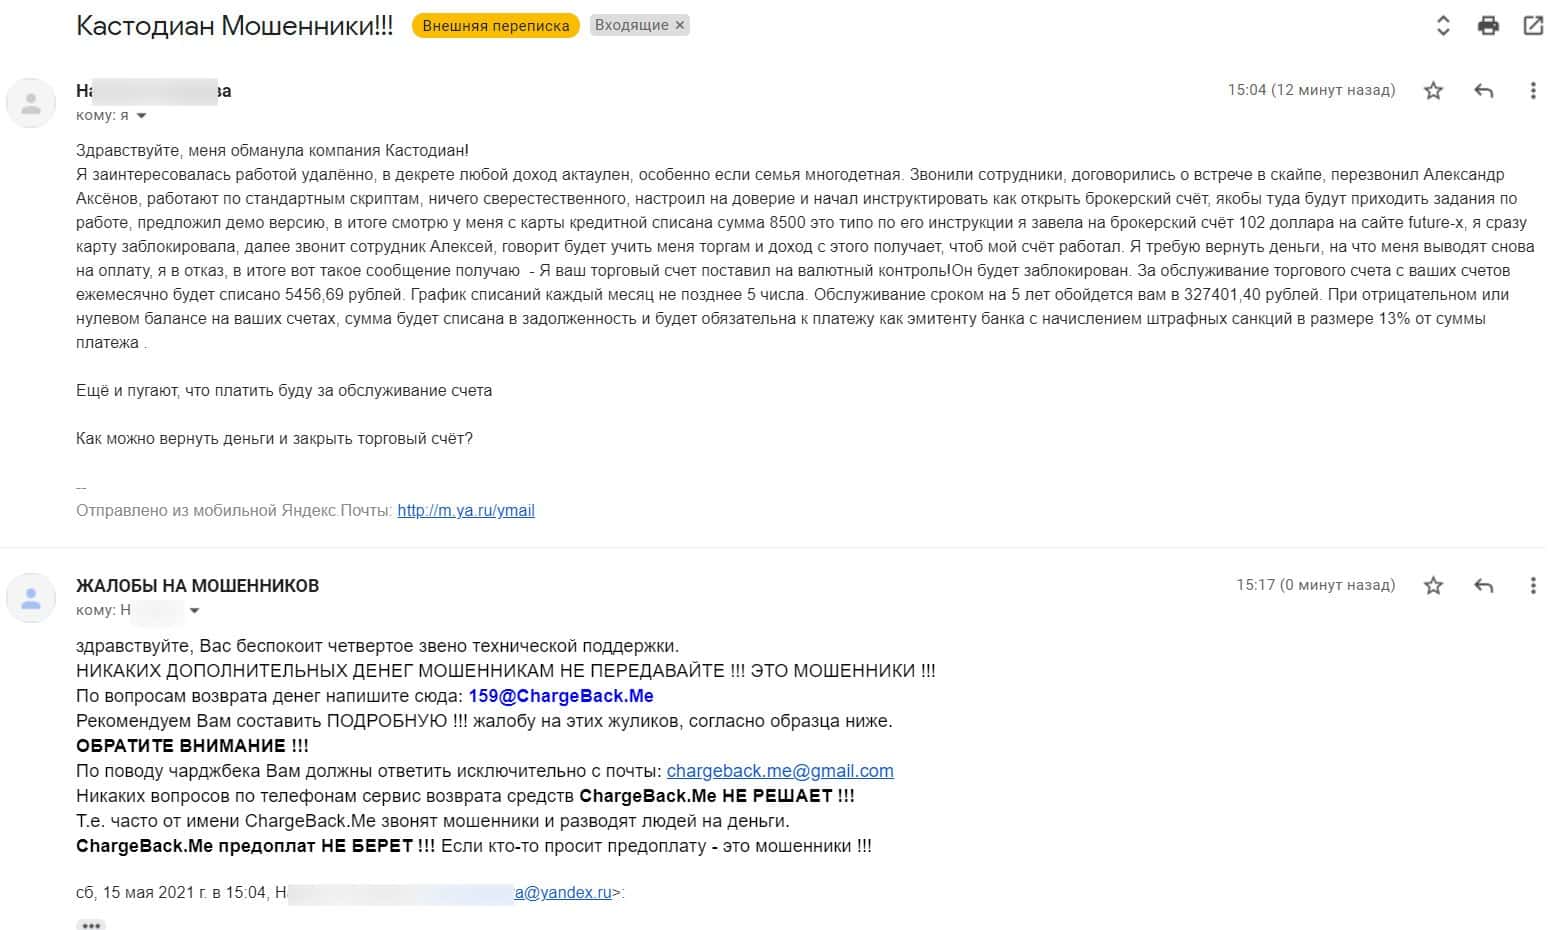Click the chargeback.me@gmail.com email link
This screenshot has height=930, width=1564.
(779, 771)
